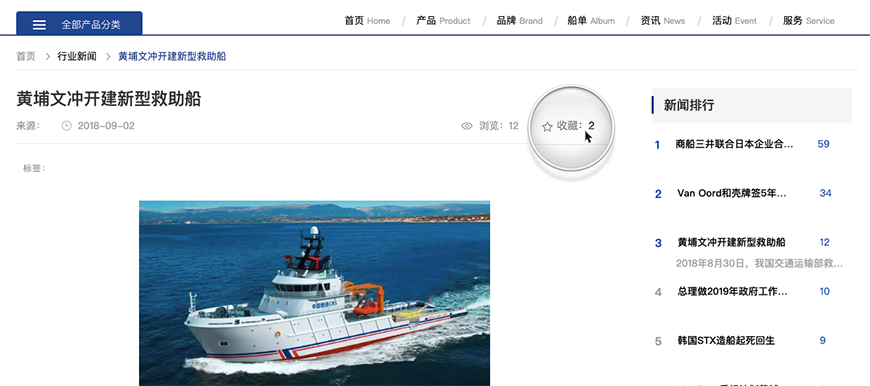Click the hamburger menu icon
Image resolution: width=870 pixels, height=386 pixels.
(x=39, y=24)
